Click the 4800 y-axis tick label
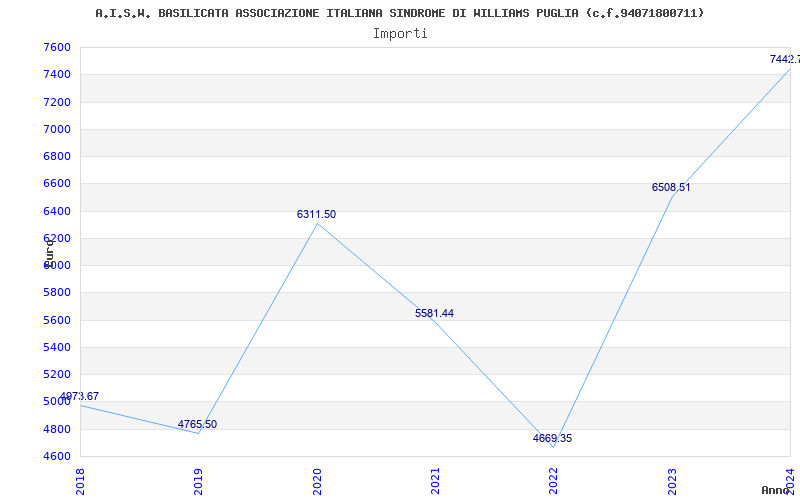 click(57, 429)
